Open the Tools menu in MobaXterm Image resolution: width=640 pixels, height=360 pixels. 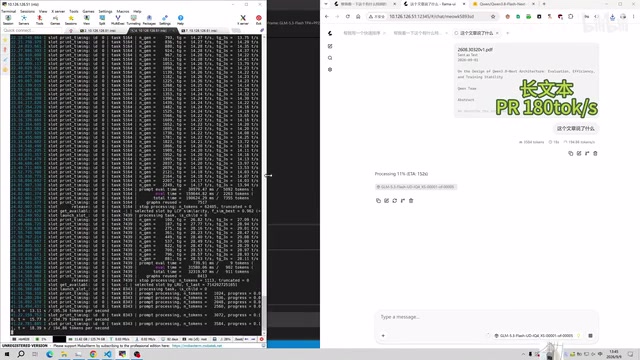pyautogui.click(x=74, y=11)
